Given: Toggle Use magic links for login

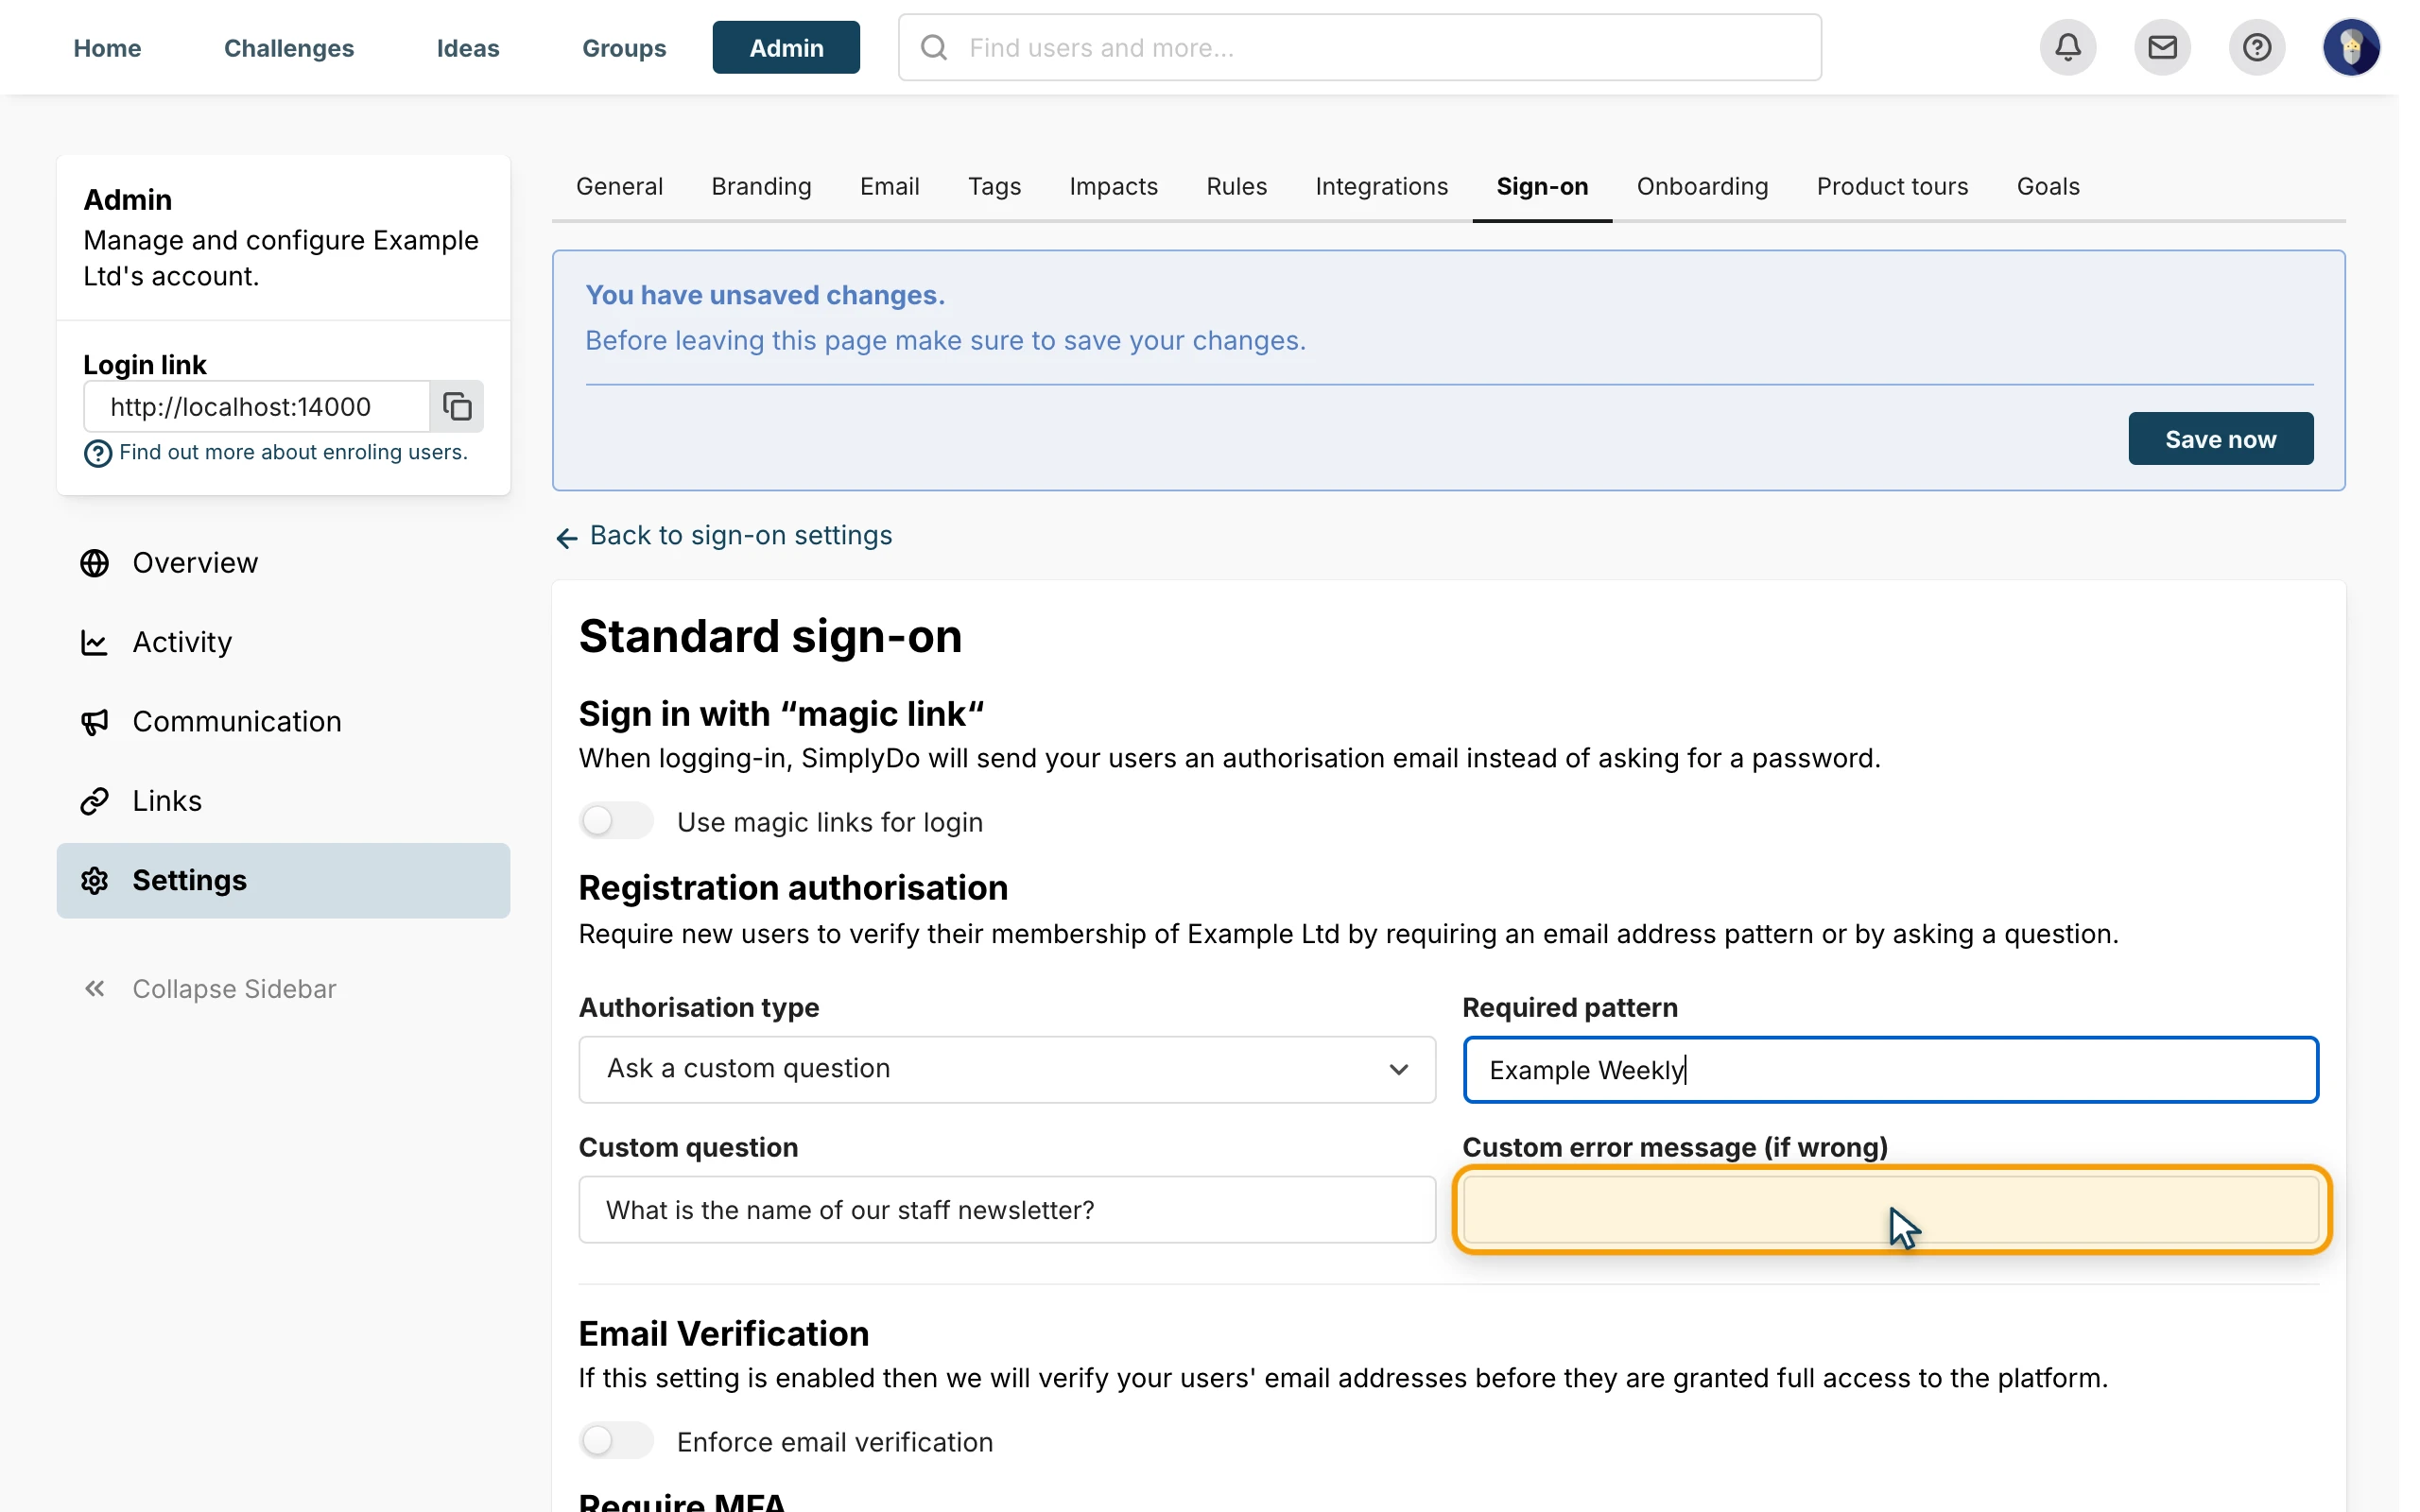Looking at the screenshot, I should (x=616, y=821).
